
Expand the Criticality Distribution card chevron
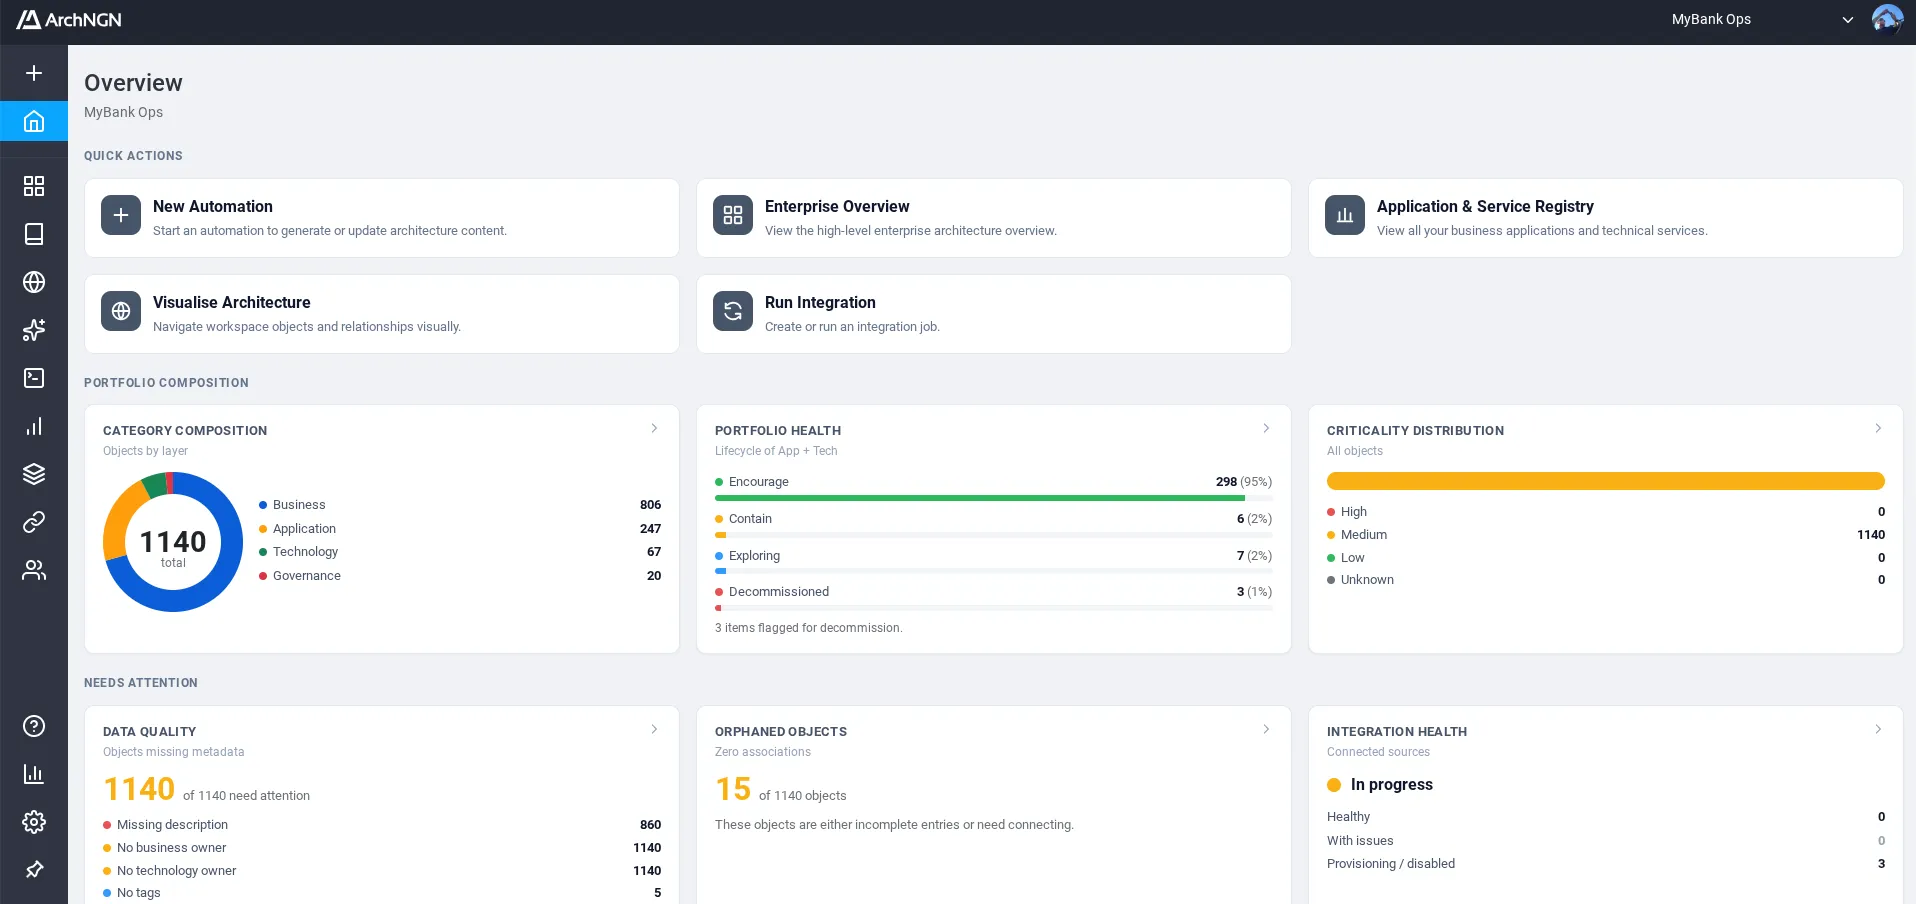pyautogui.click(x=1878, y=428)
